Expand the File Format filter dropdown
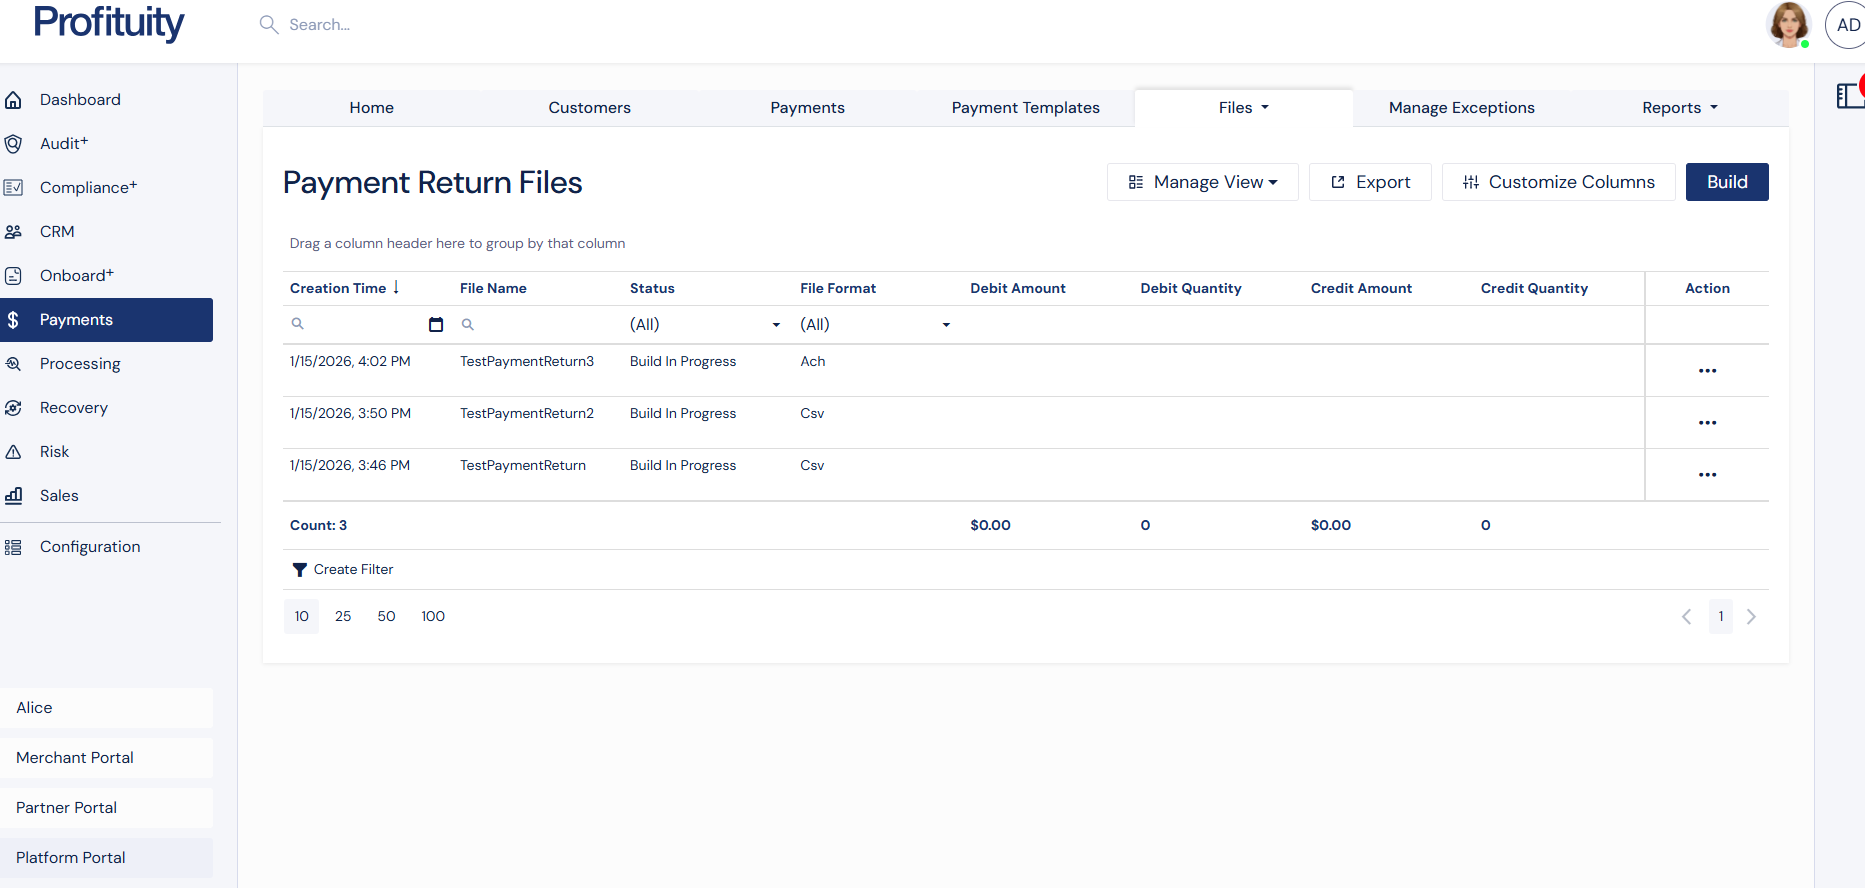This screenshot has width=1865, height=888. tap(945, 325)
